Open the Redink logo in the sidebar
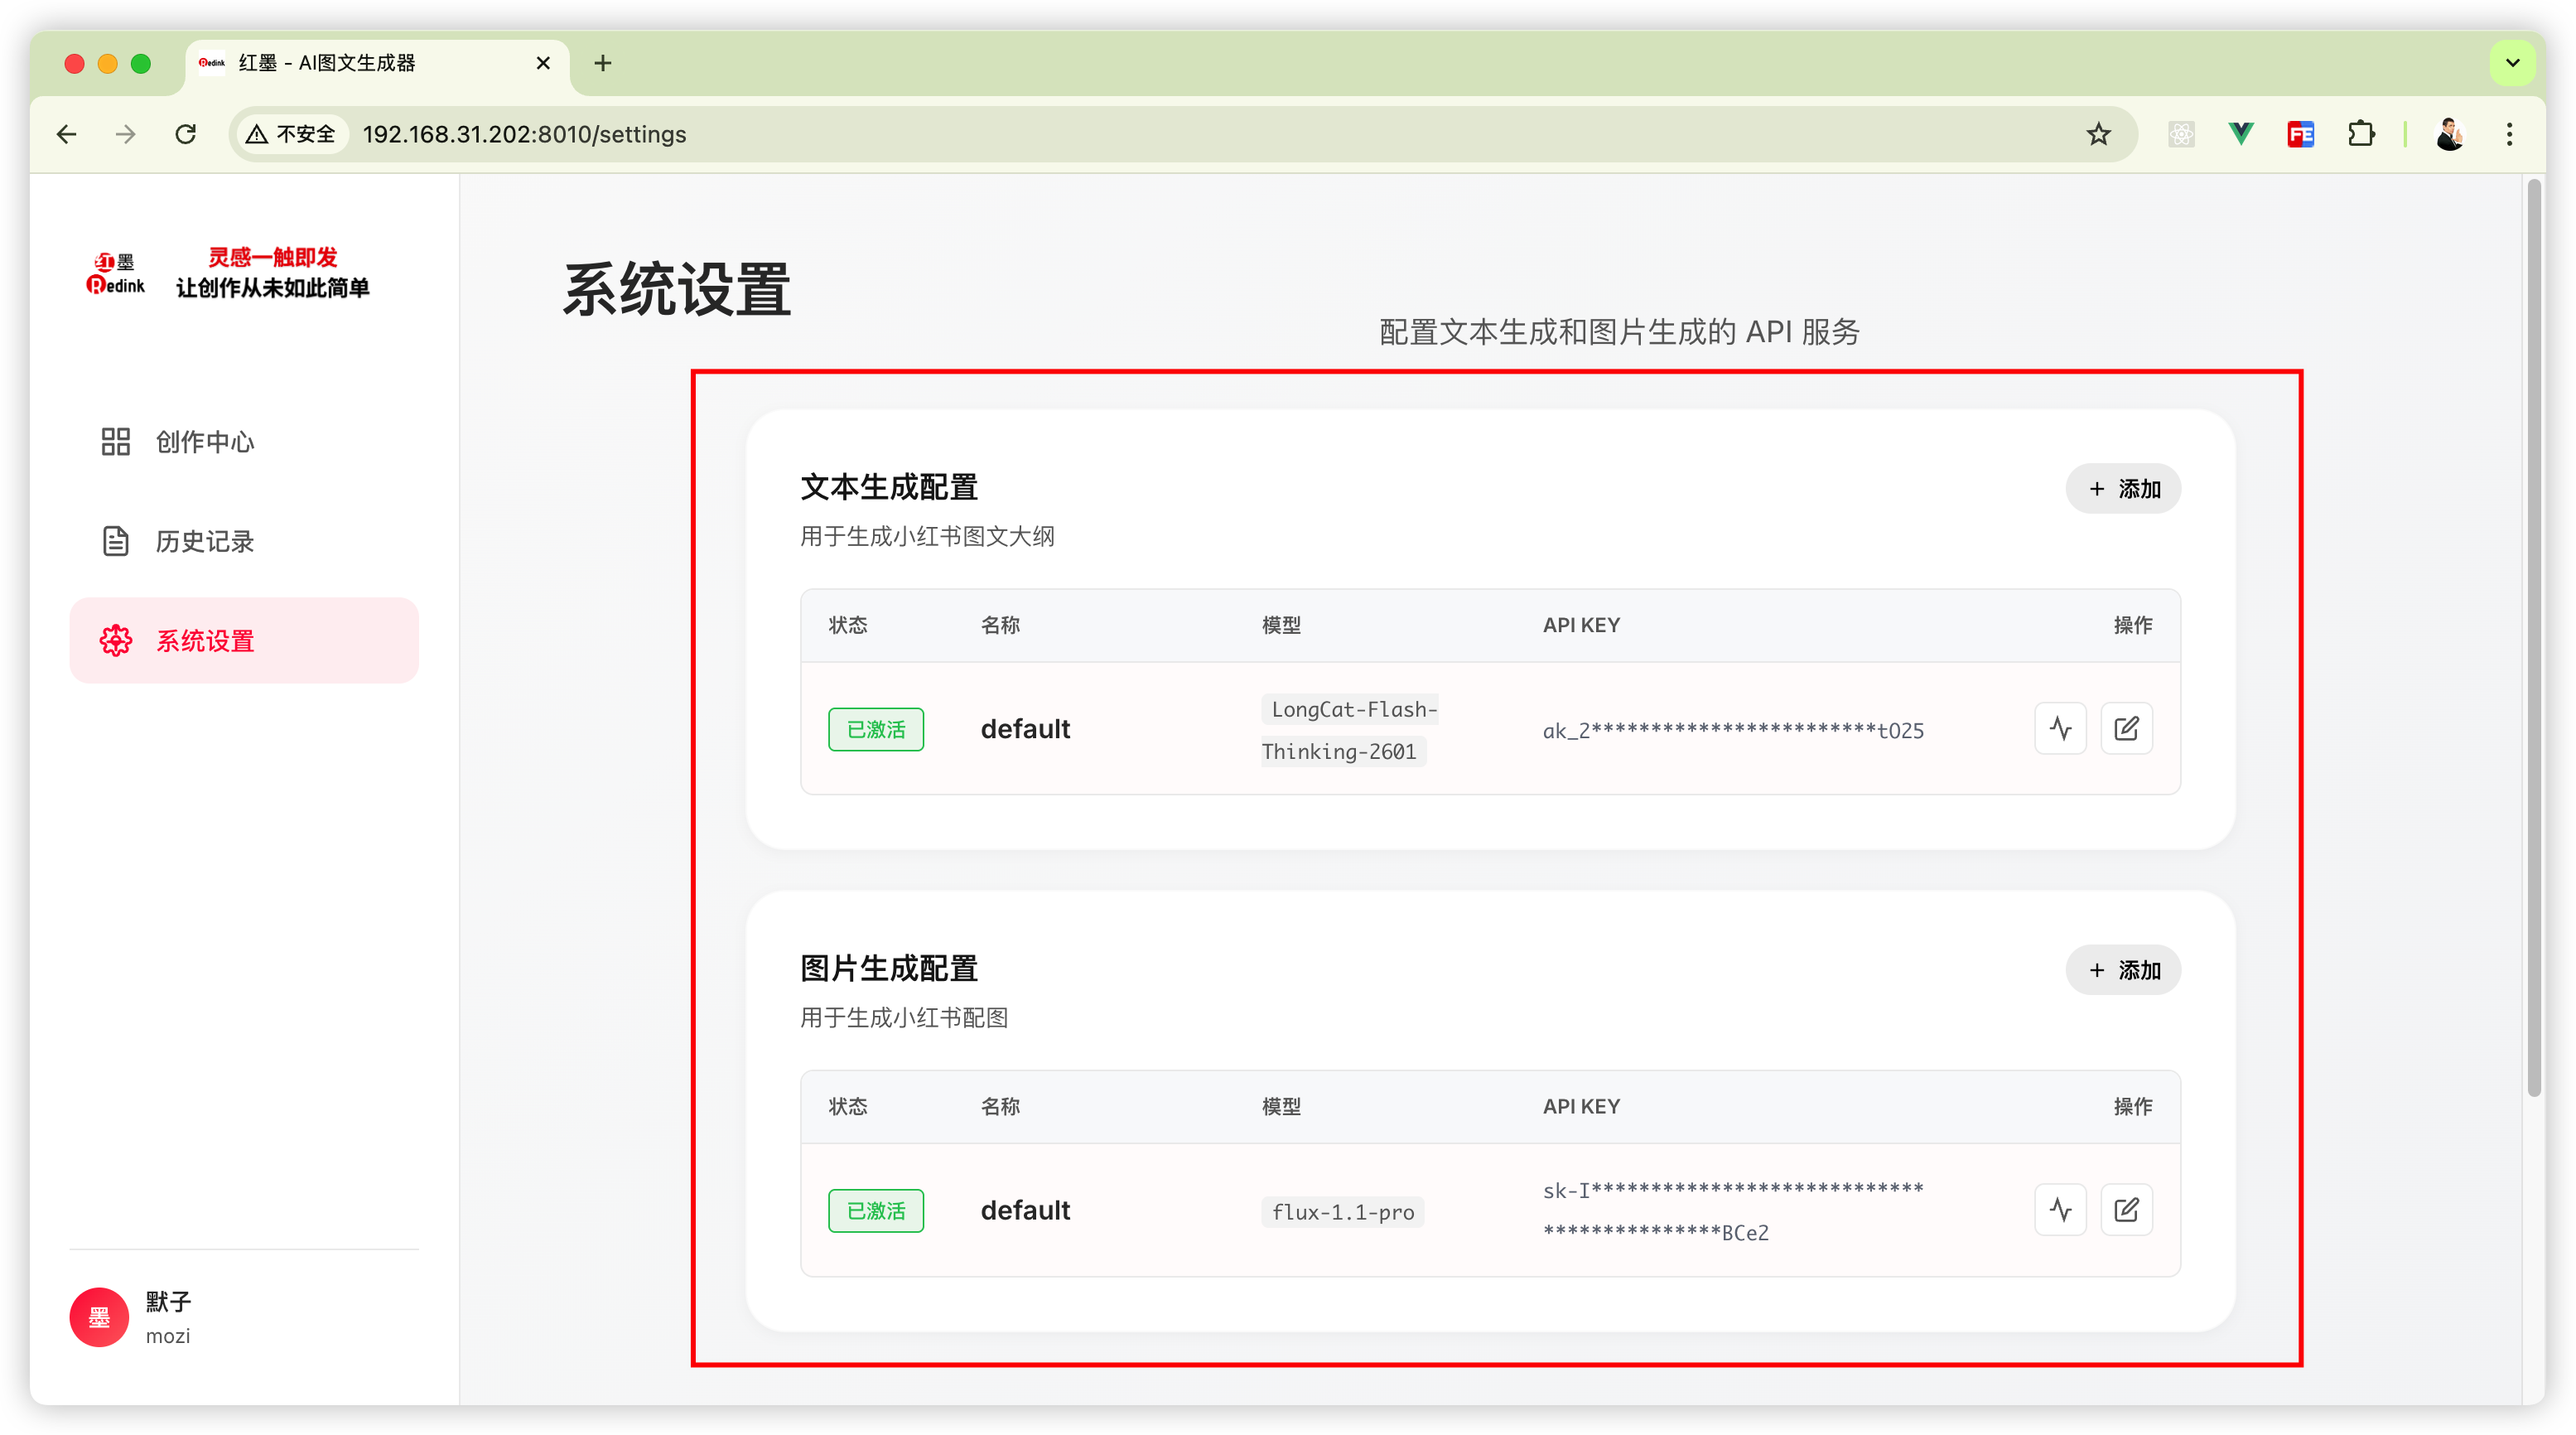The image size is (2576, 1435). point(116,273)
